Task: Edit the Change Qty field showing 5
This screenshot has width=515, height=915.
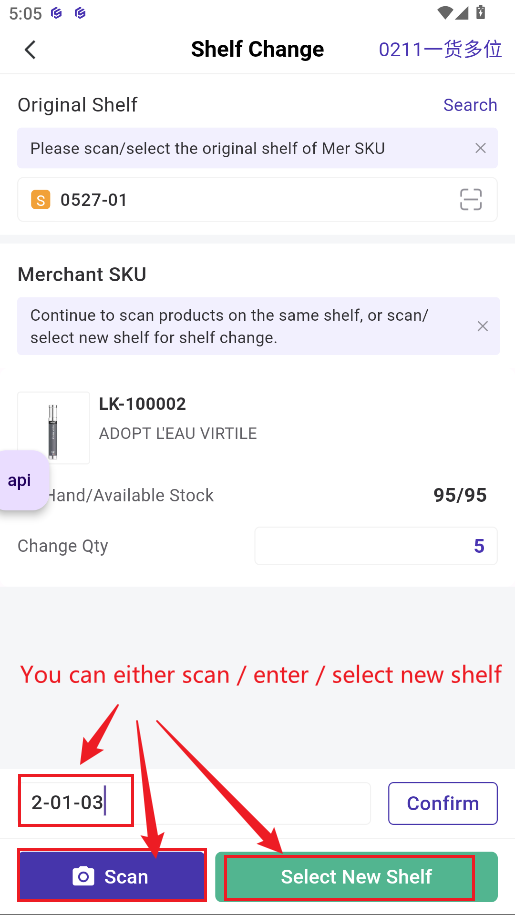Action: click(376, 546)
